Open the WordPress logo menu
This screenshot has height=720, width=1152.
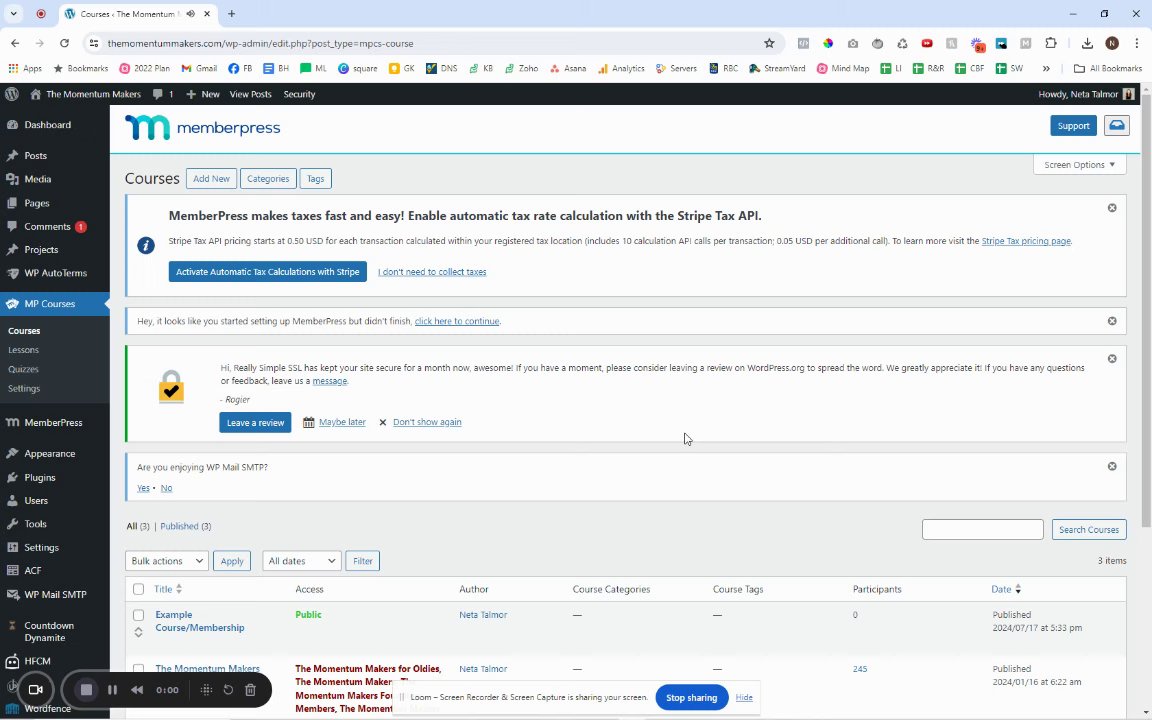pyautogui.click(x=12, y=94)
